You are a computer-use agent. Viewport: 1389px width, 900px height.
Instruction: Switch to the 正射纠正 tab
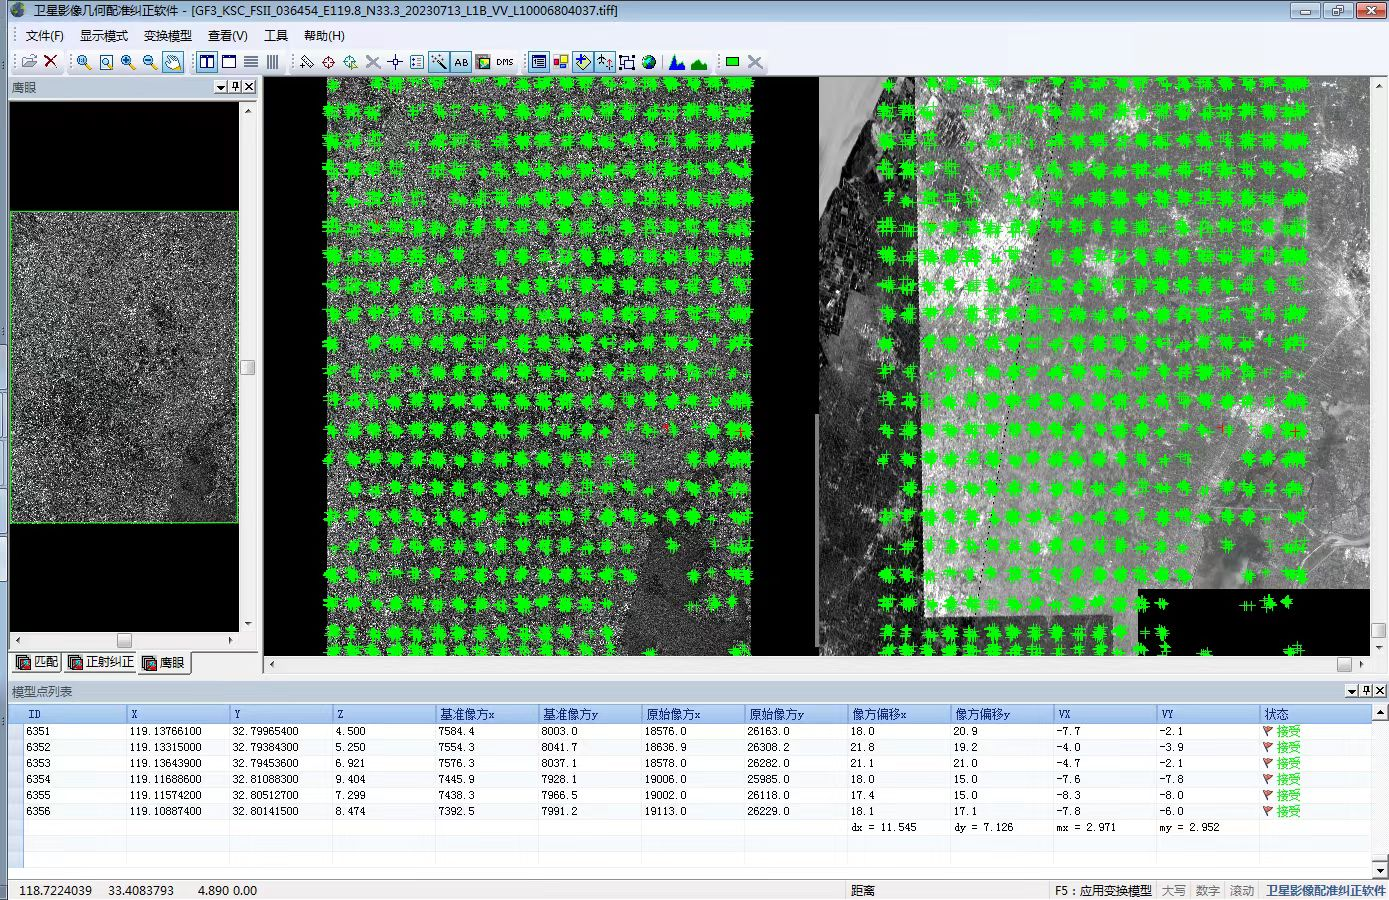tap(100, 662)
